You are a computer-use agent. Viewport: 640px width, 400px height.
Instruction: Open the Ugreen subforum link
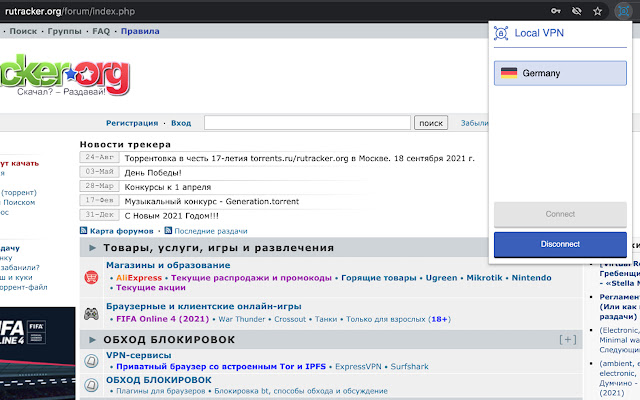pyautogui.click(x=441, y=278)
